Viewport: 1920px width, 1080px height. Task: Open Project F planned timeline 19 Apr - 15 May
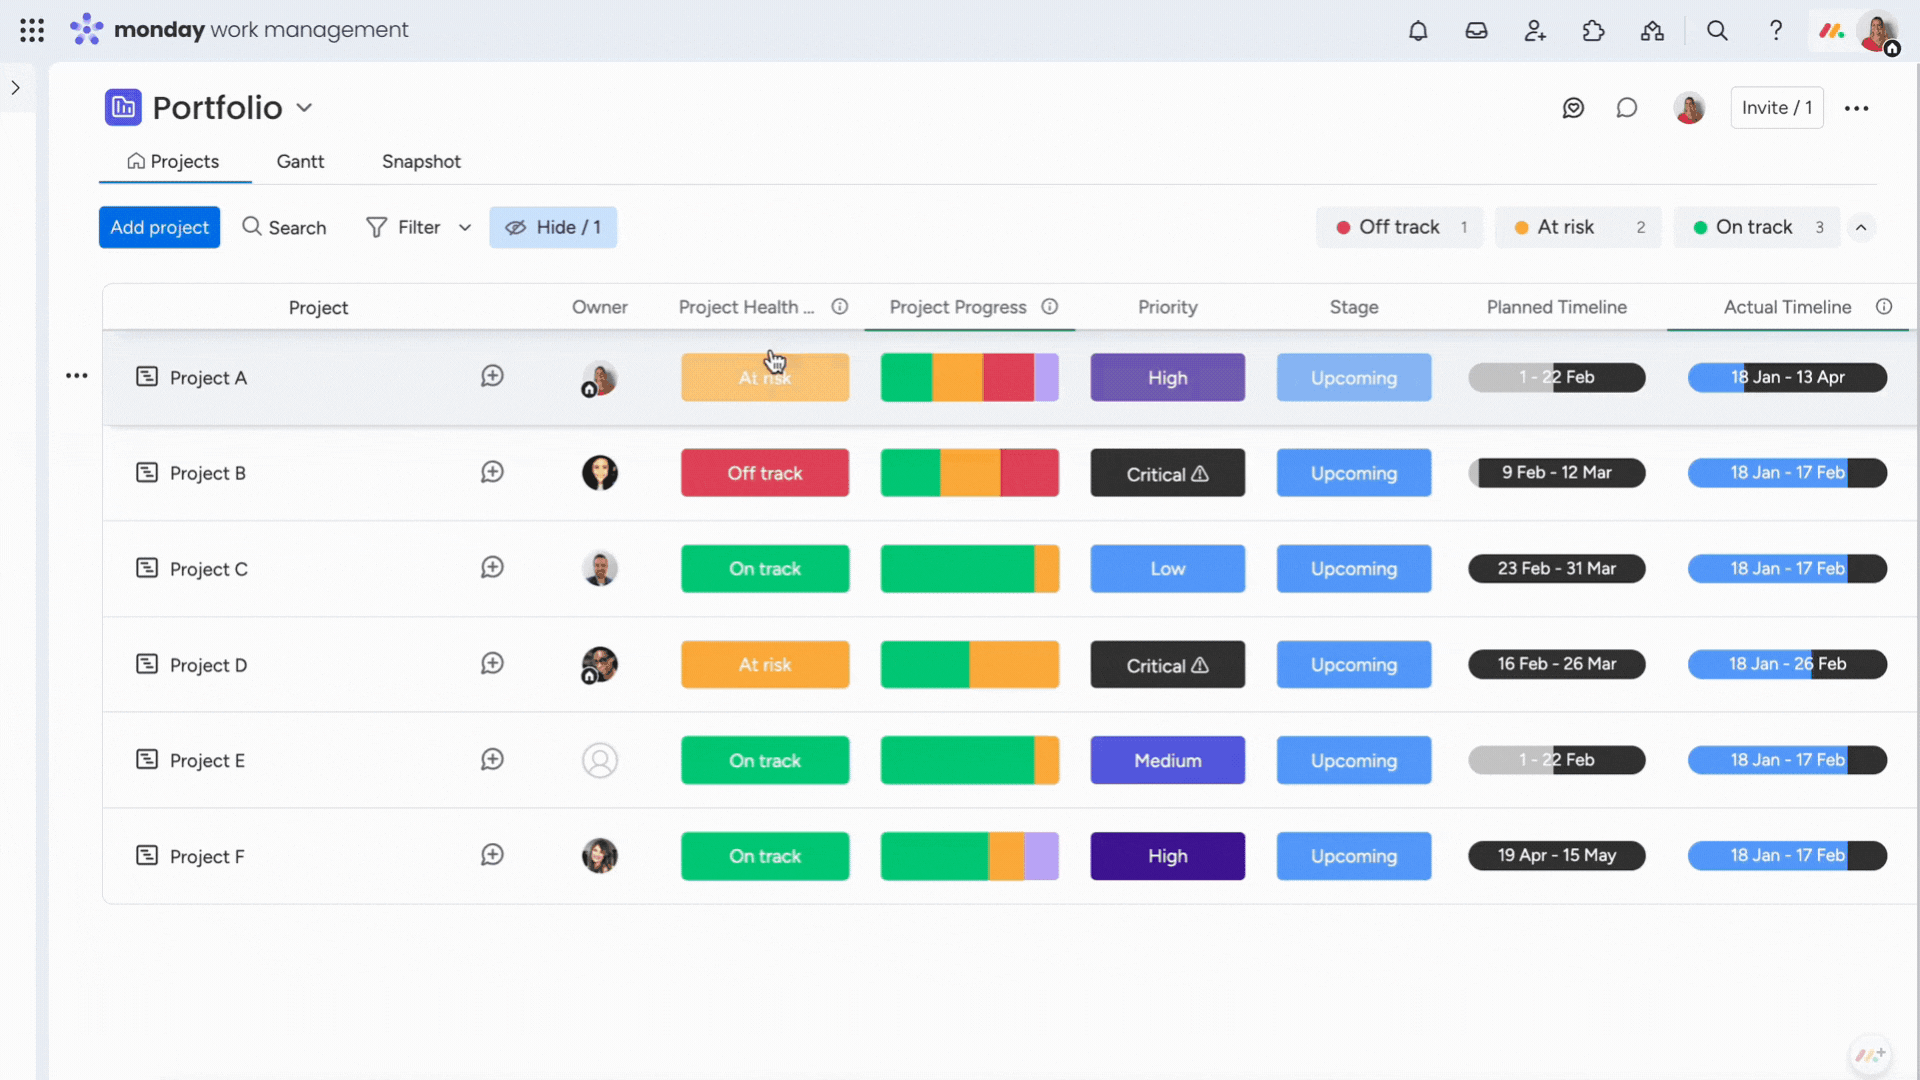(x=1556, y=856)
